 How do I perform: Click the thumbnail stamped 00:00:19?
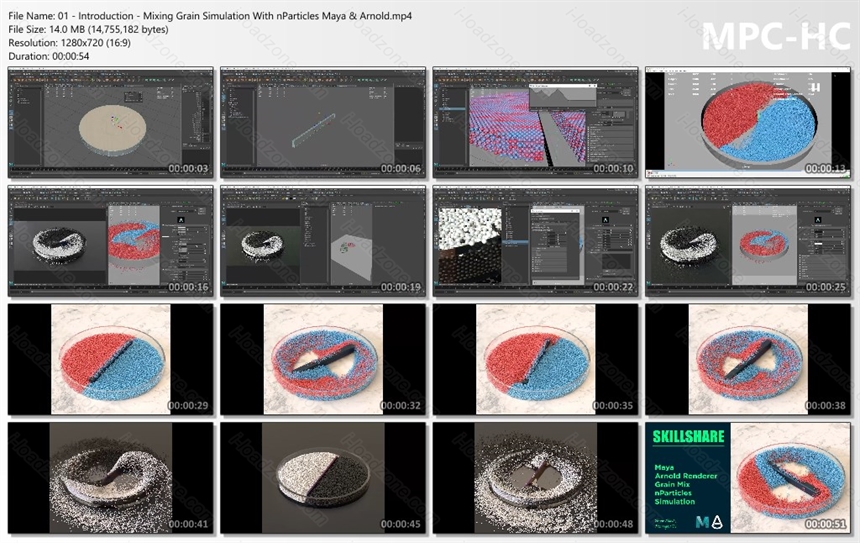pyautogui.click(x=323, y=241)
